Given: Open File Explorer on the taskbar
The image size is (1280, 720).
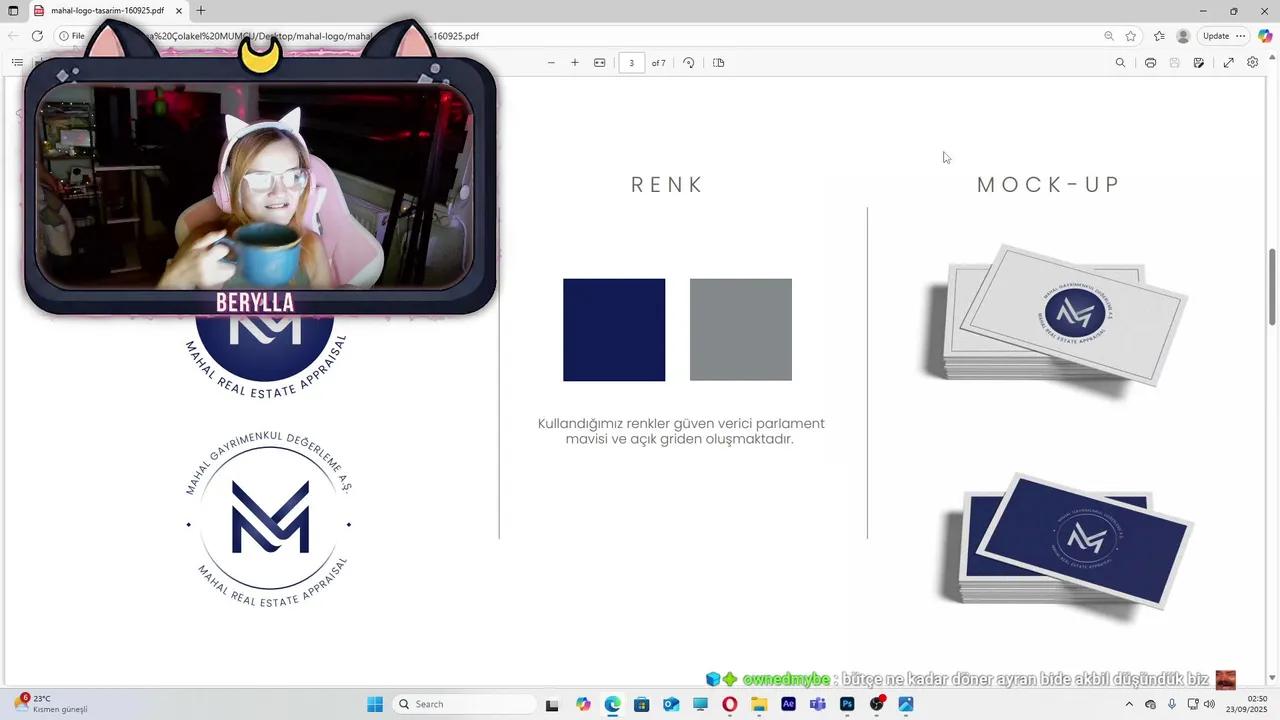Looking at the screenshot, I should [x=759, y=704].
